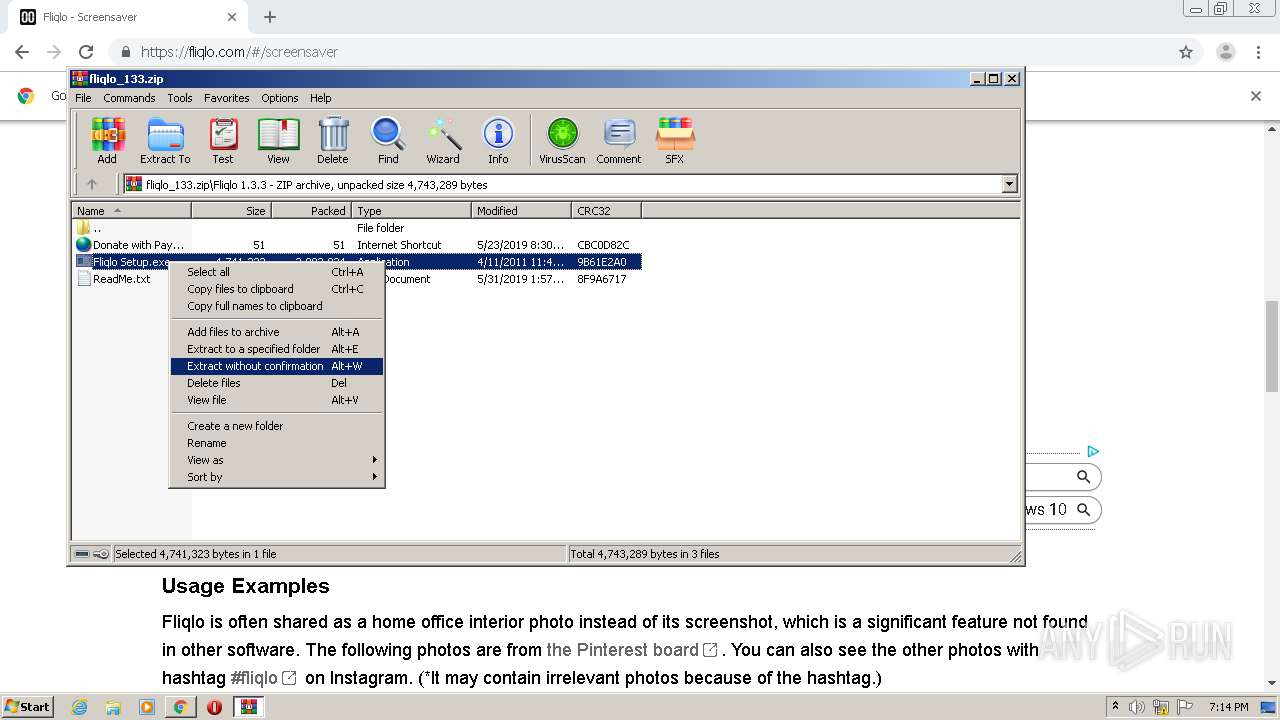Choose 'Copy full names to clipboard'
The image size is (1280, 720).
click(277, 306)
